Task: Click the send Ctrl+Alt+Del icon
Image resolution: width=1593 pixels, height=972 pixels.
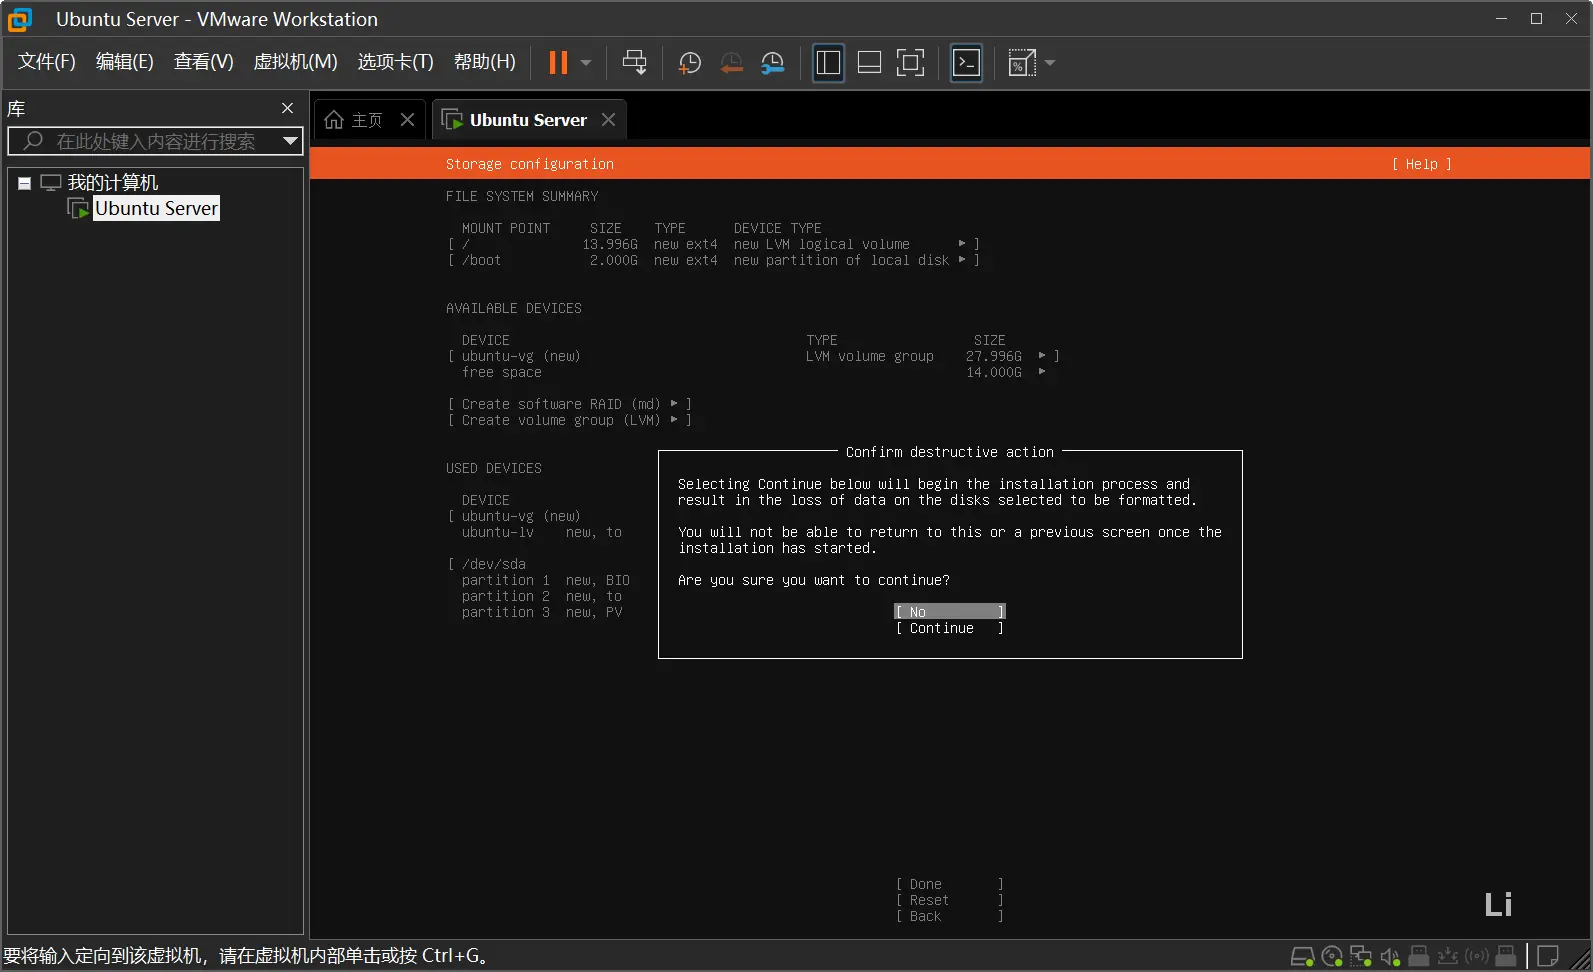Action: point(634,63)
